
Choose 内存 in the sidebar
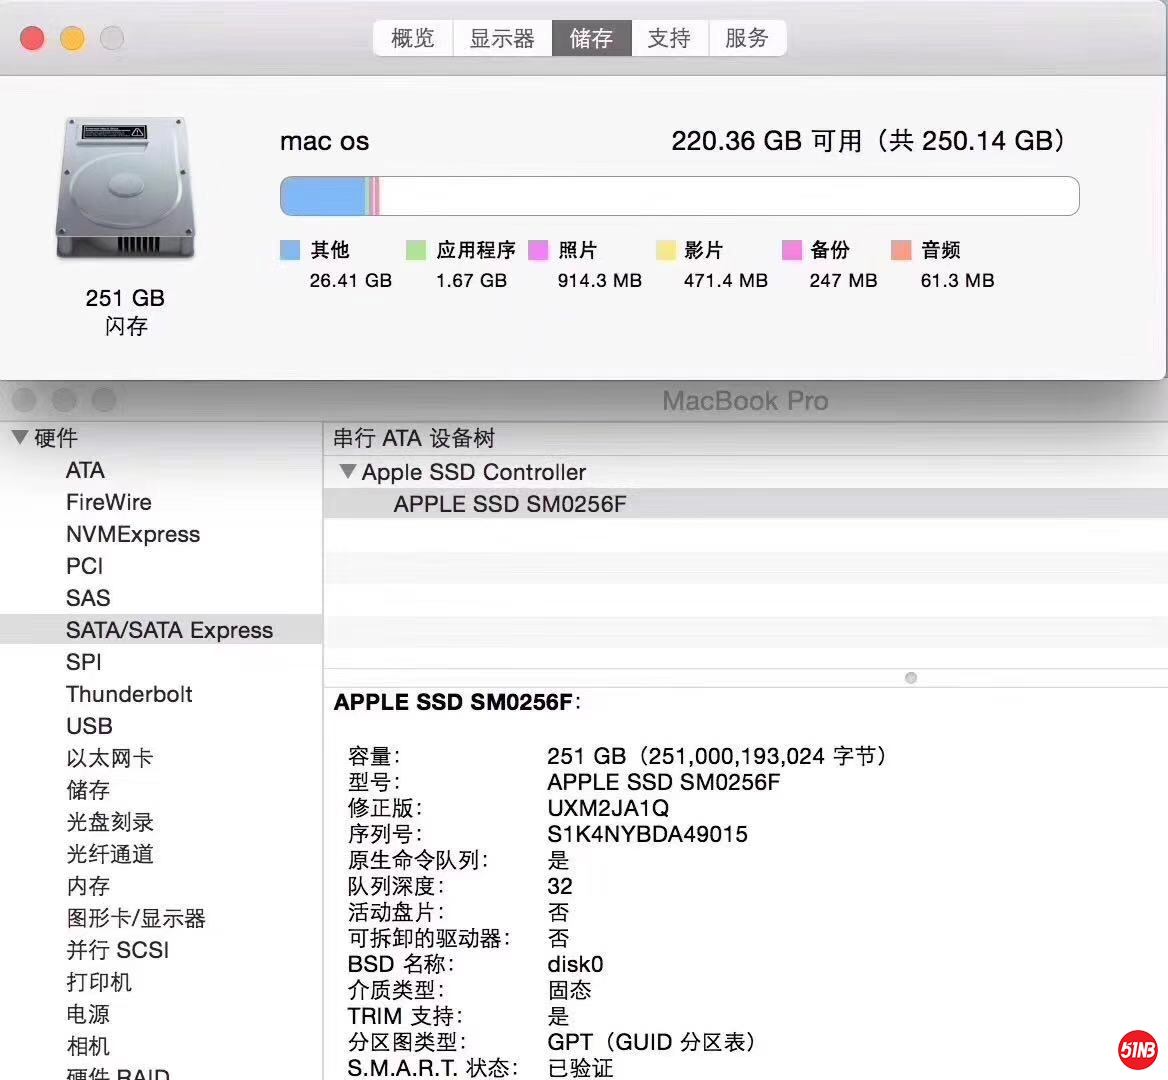click(x=88, y=886)
